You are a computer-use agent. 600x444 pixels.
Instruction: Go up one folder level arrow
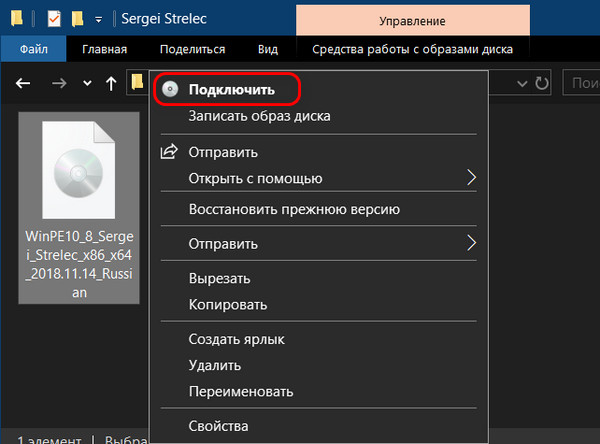[x=111, y=83]
